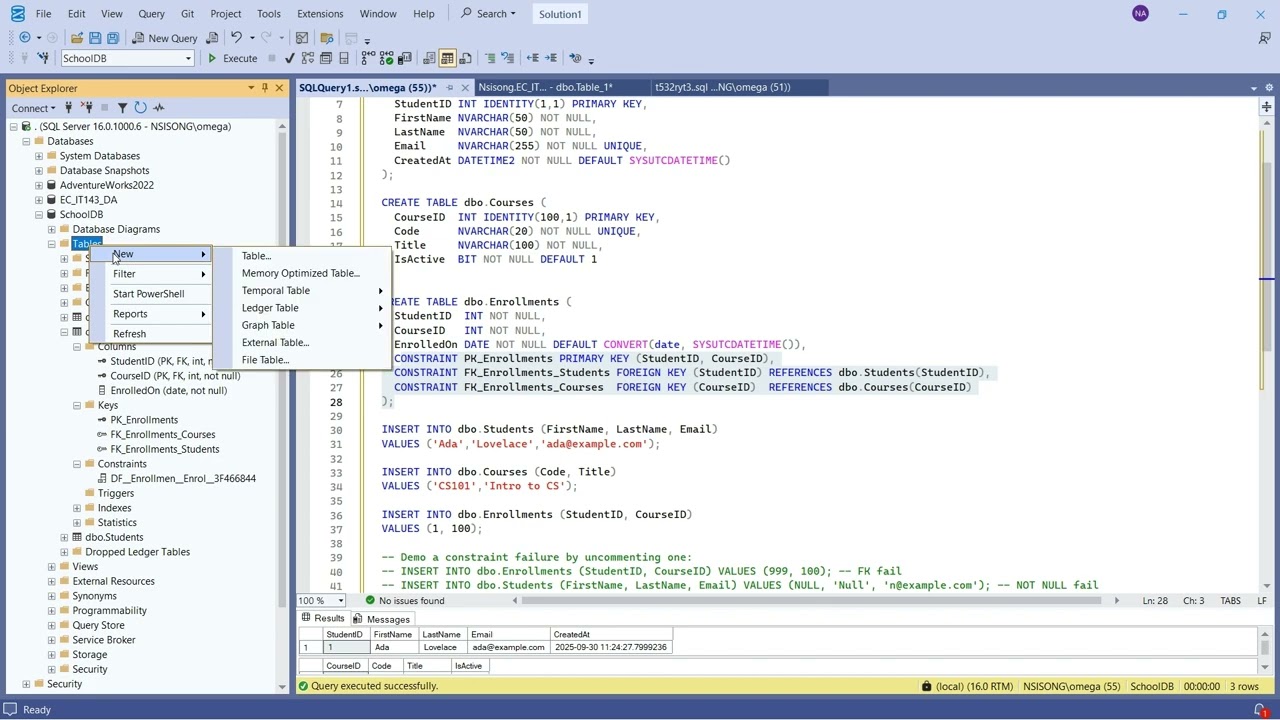Choose Memory Optimized Table... option
1280x720 pixels.
(300, 273)
